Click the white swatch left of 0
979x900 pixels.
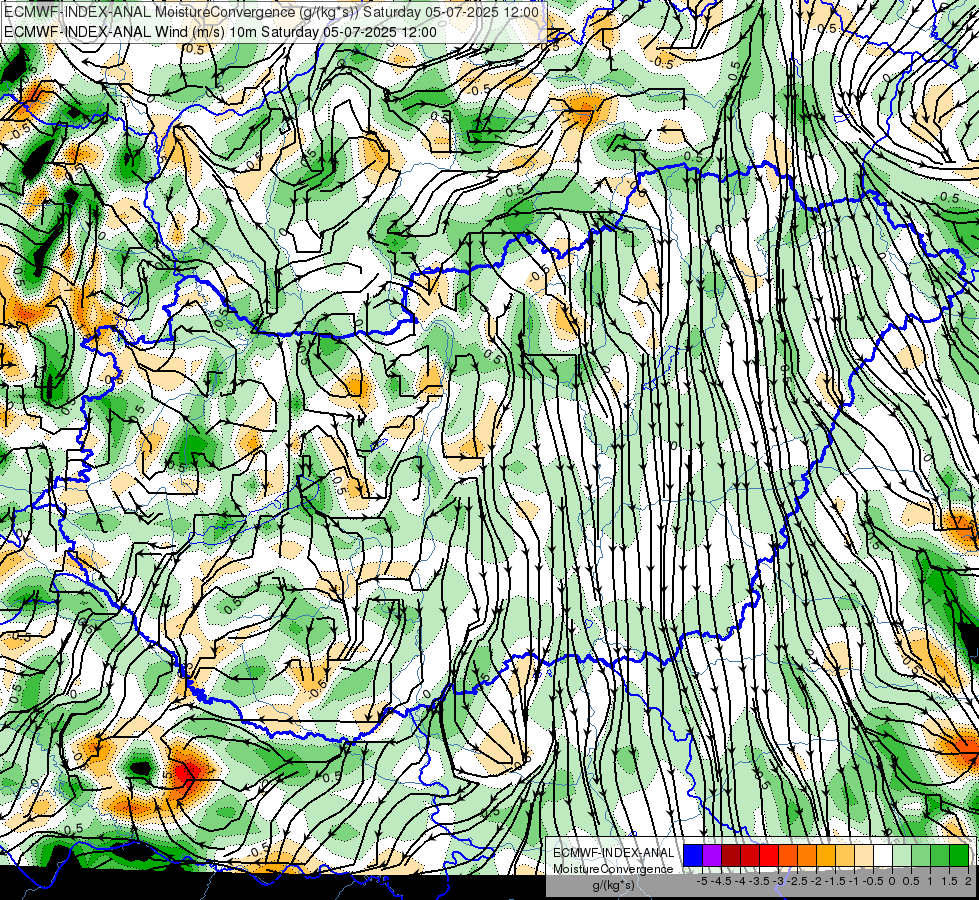tap(883, 855)
